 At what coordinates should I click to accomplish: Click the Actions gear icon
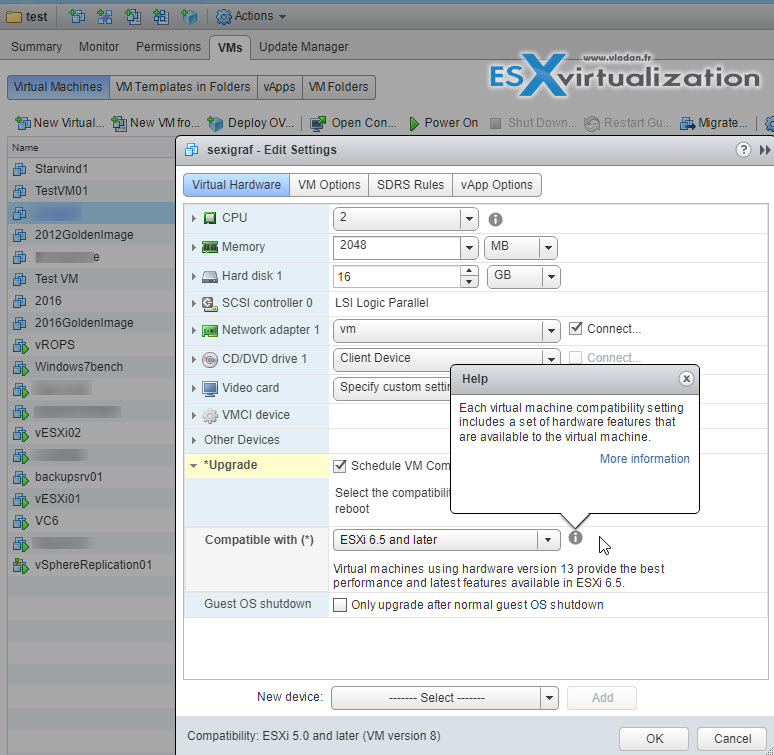224,17
